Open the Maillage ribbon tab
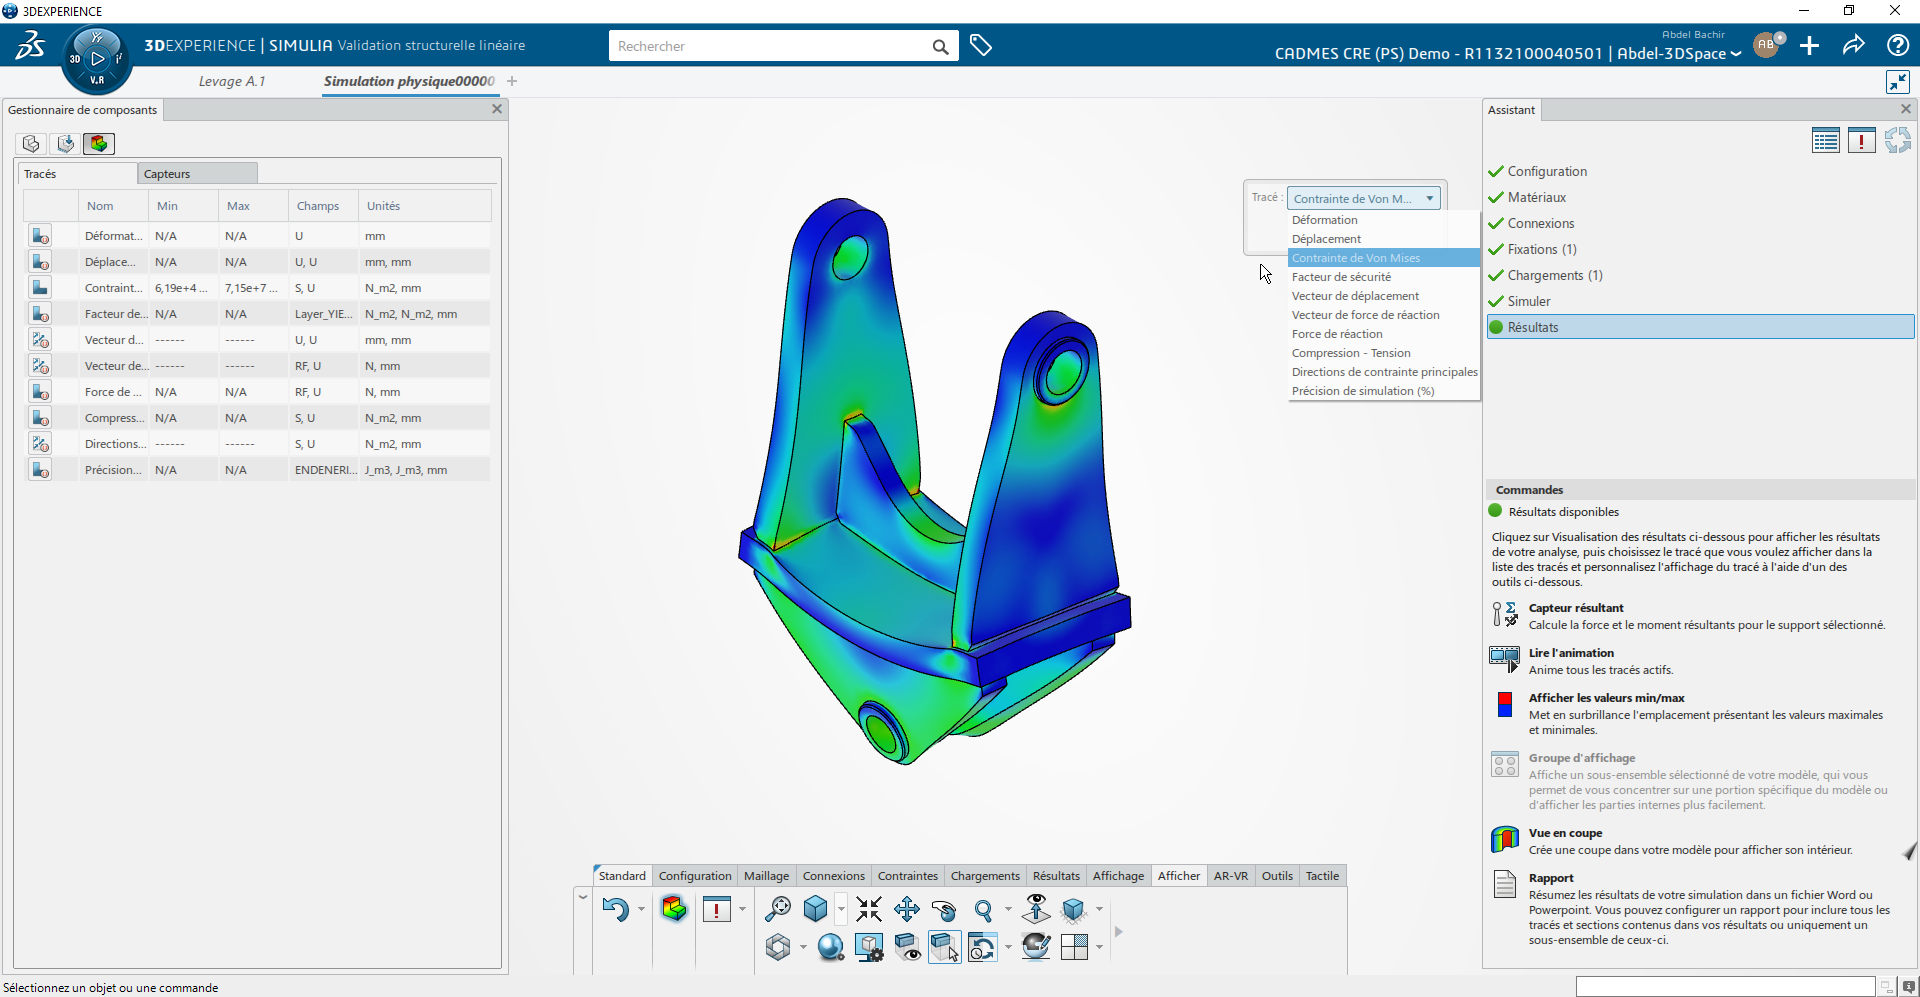Screen dimensions: 1920x997 [766, 875]
